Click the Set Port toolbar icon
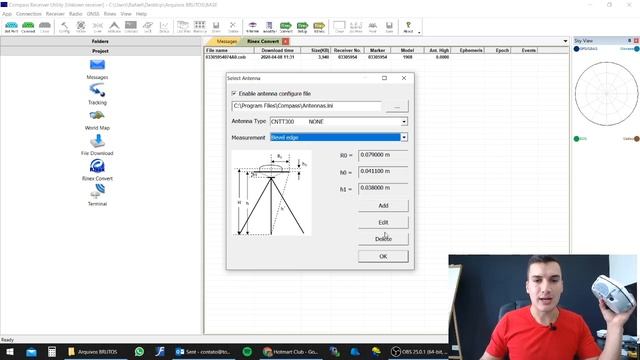Viewport: 640px width, 360px height. tap(11, 27)
